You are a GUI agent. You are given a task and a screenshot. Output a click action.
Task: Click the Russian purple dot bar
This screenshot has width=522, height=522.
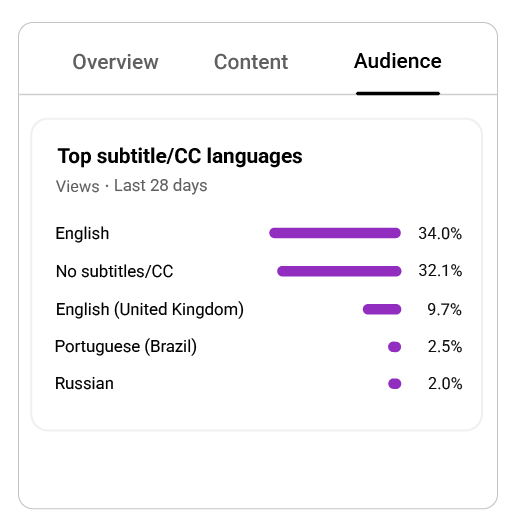(x=394, y=384)
